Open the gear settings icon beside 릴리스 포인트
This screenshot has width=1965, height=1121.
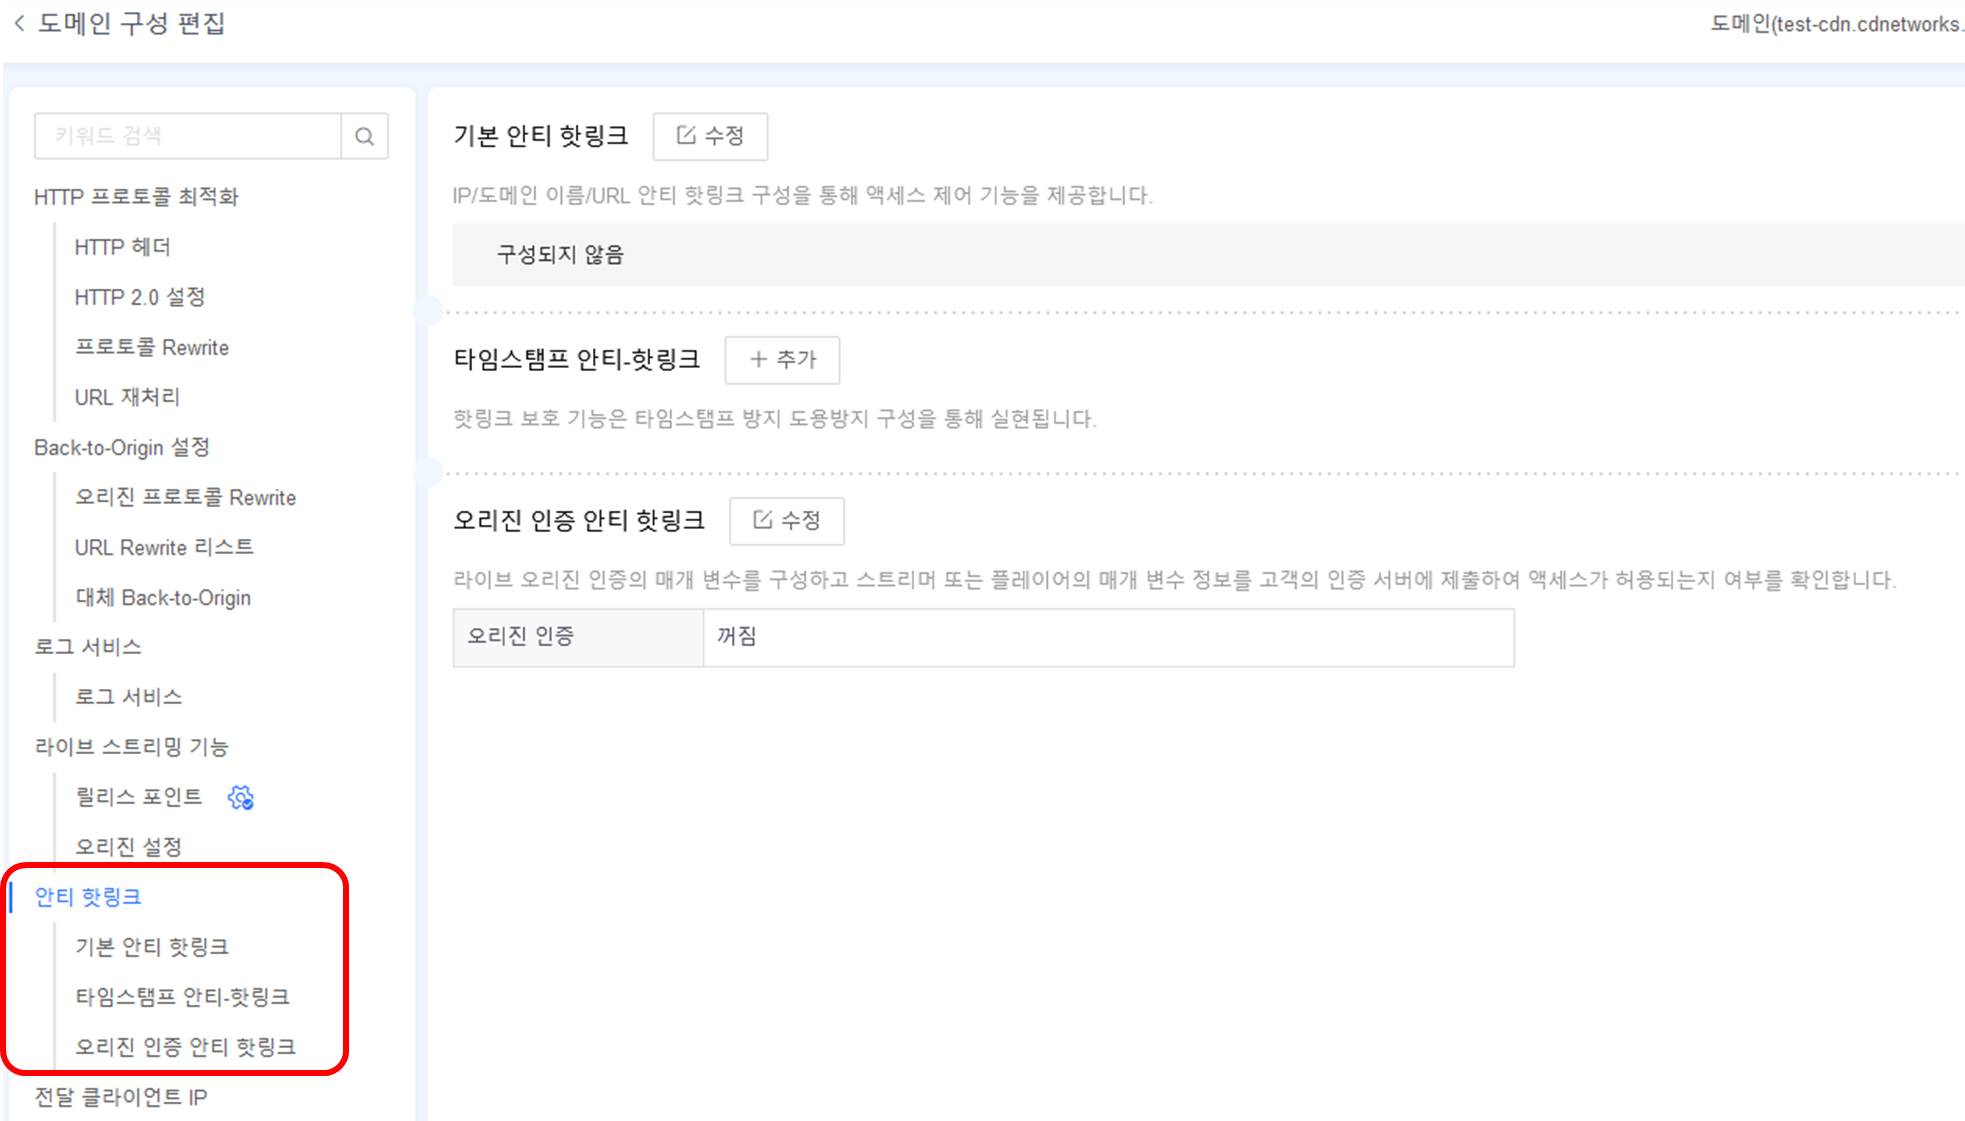[240, 798]
